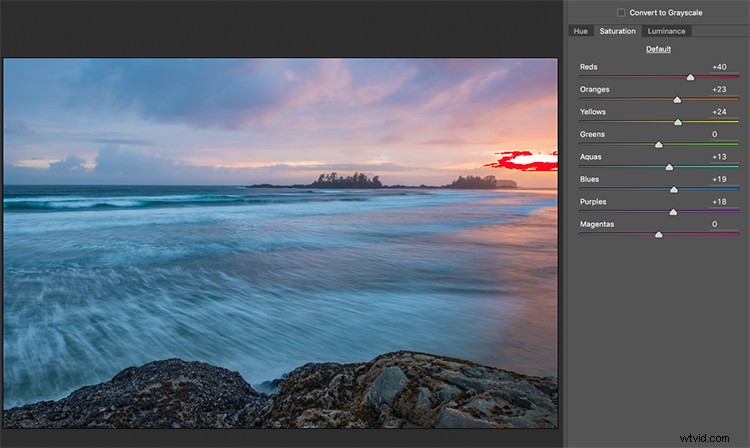Click the Oranges saturation slider handle
Screen dimensions: 750x448
click(x=677, y=99)
